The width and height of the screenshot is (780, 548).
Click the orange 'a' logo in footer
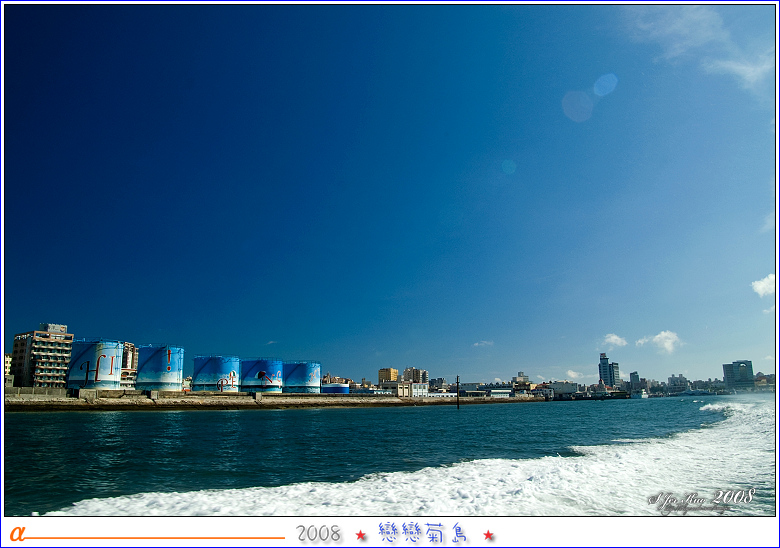click(17, 533)
